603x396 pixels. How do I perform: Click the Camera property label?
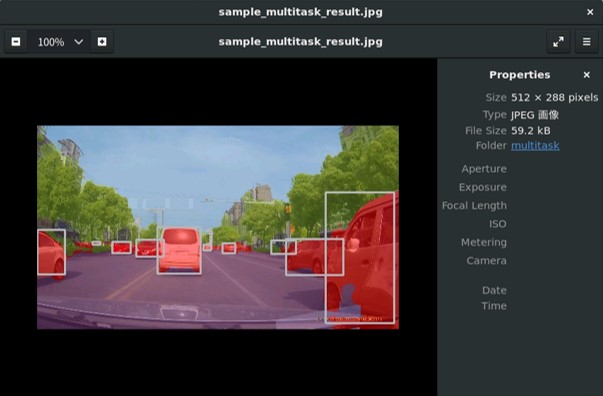(x=486, y=261)
